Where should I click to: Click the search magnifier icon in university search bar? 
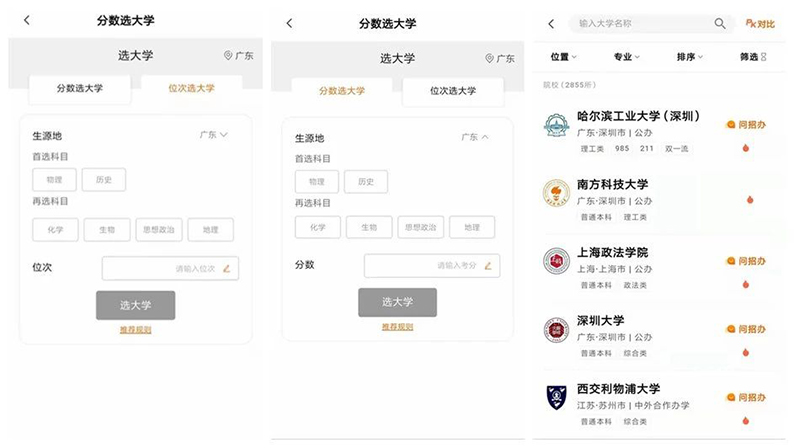click(720, 23)
